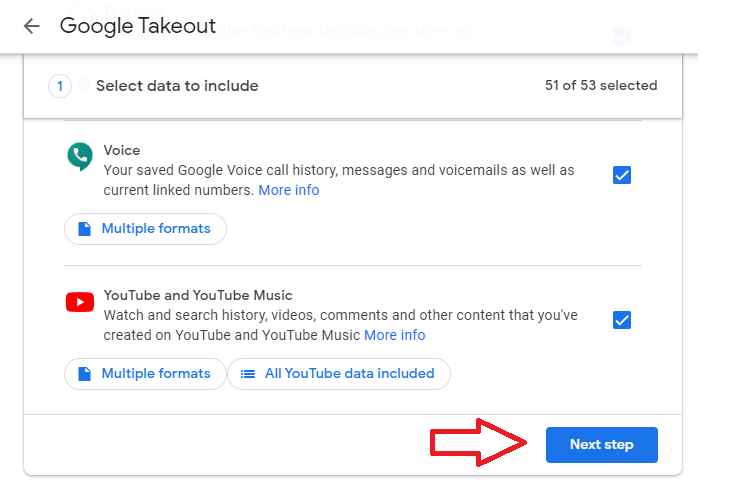Click the Google Voice phone icon
The image size is (748, 483).
[80, 156]
